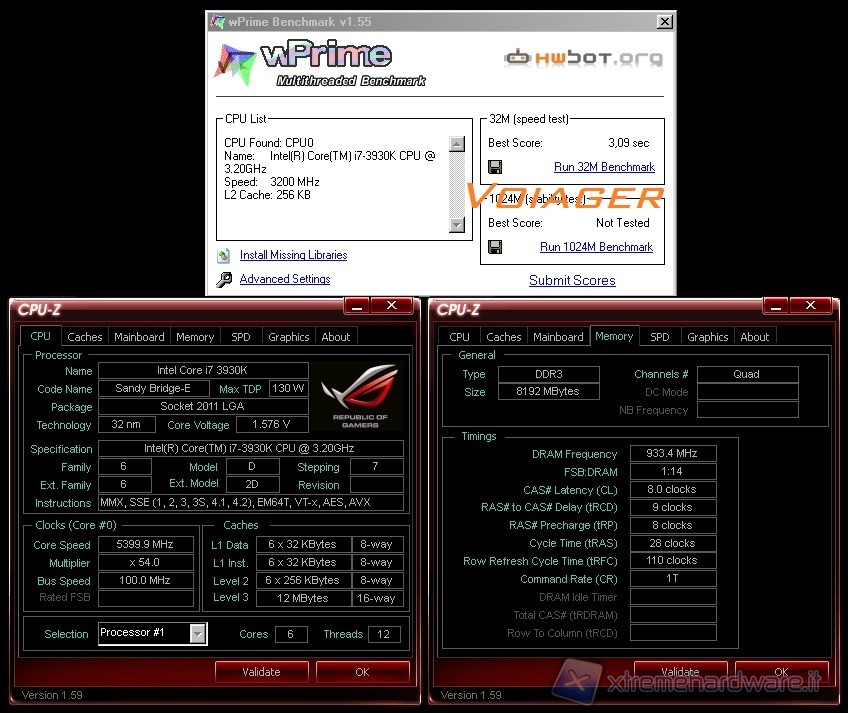This screenshot has height=713, width=848.
Task: Select Graphics tab in right CPU-Z window
Action: pyautogui.click(x=708, y=337)
